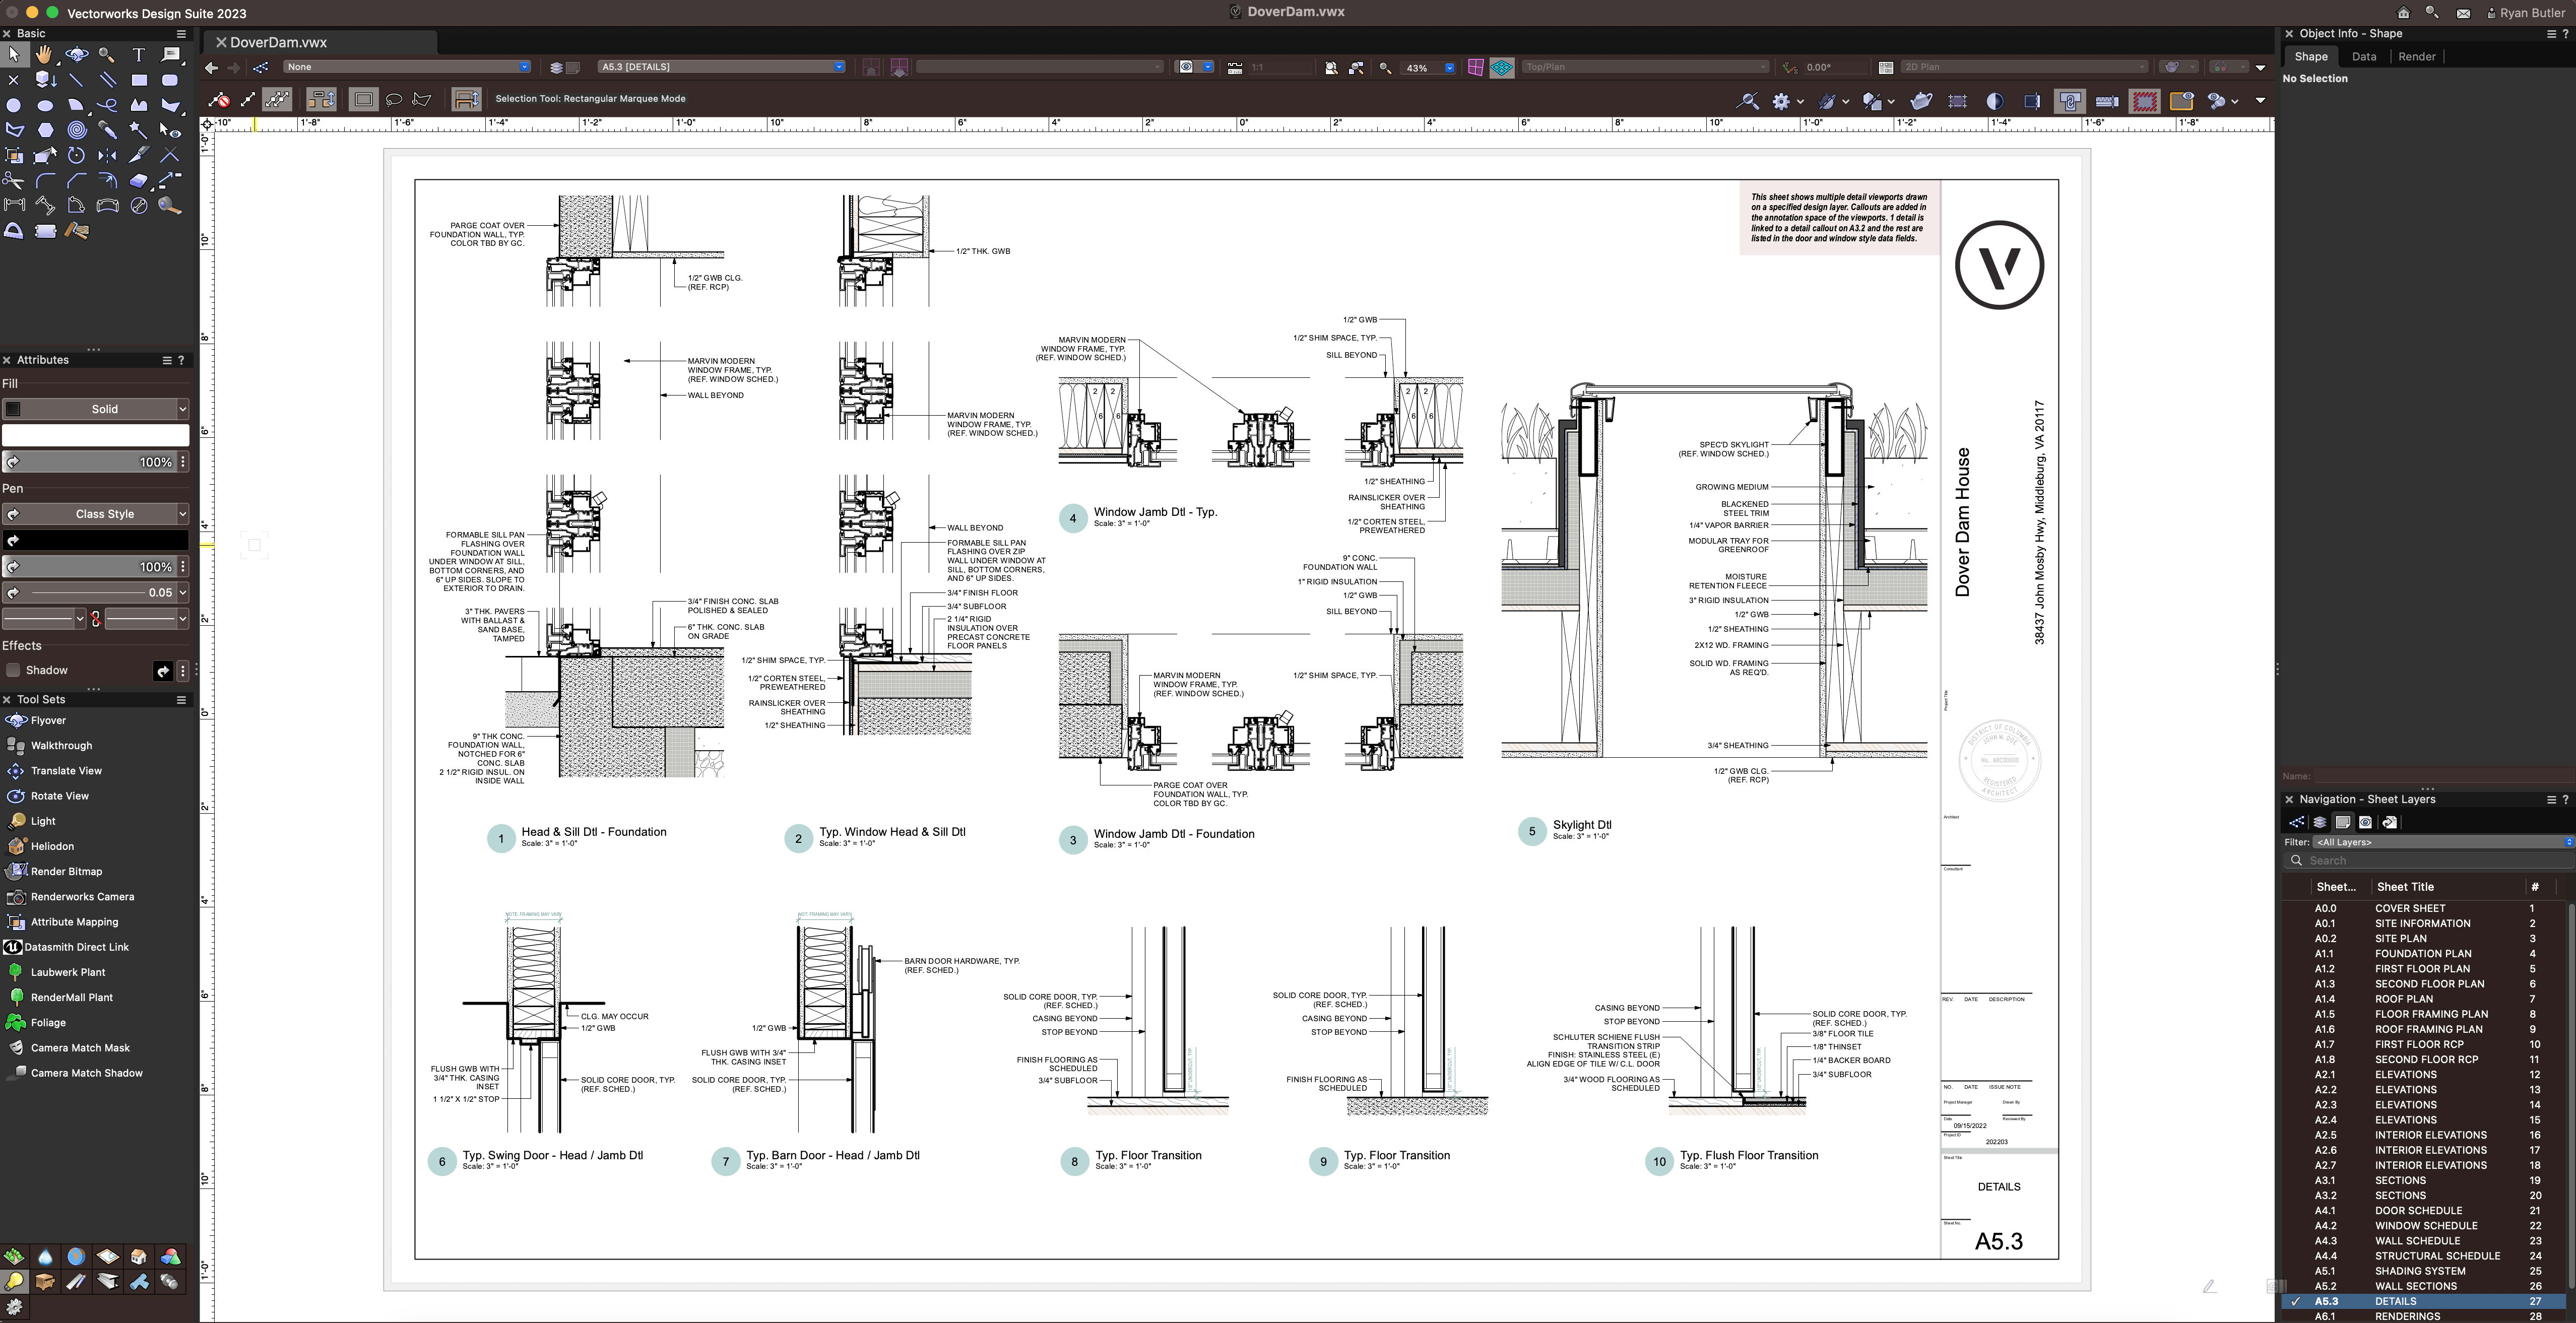Viewport: 2576px width, 1323px height.
Task: Expand the settings gear dropdown arrow
Action: pyautogui.click(x=1800, y=102)
